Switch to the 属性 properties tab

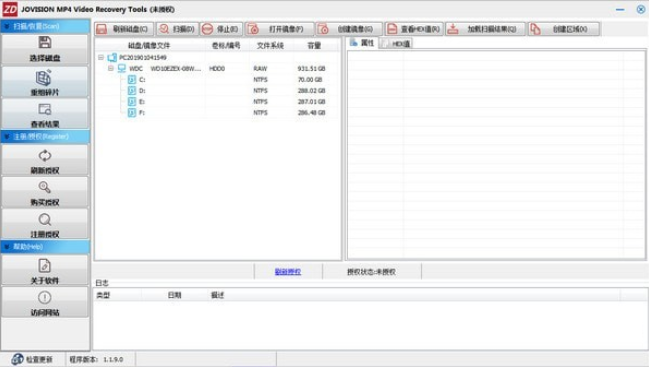(x=362, y=43)
